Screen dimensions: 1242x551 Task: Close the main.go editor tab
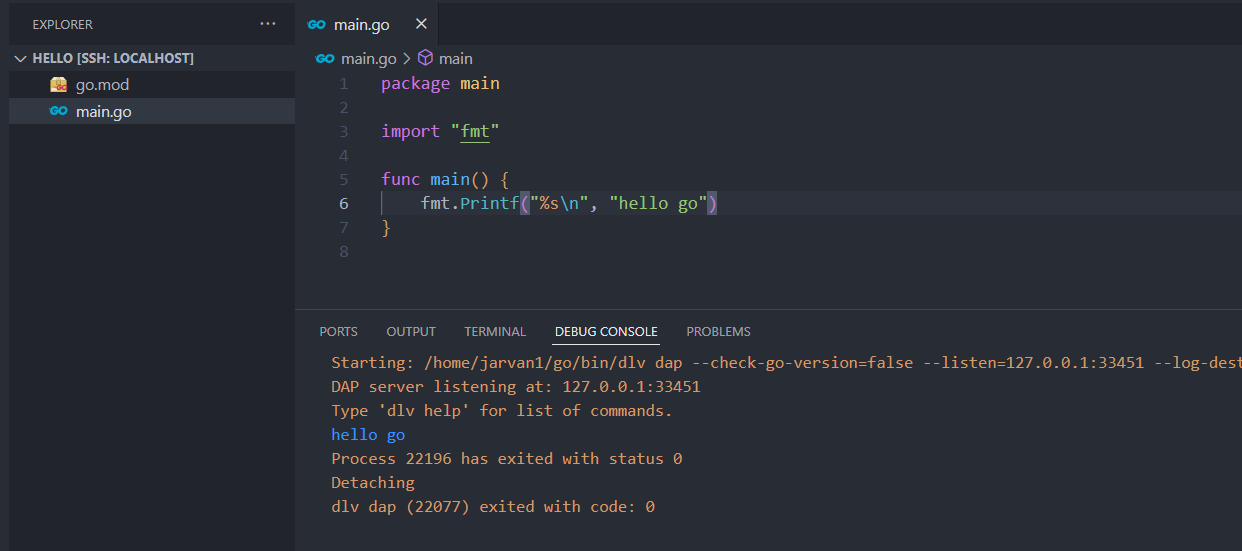[421, 24]
